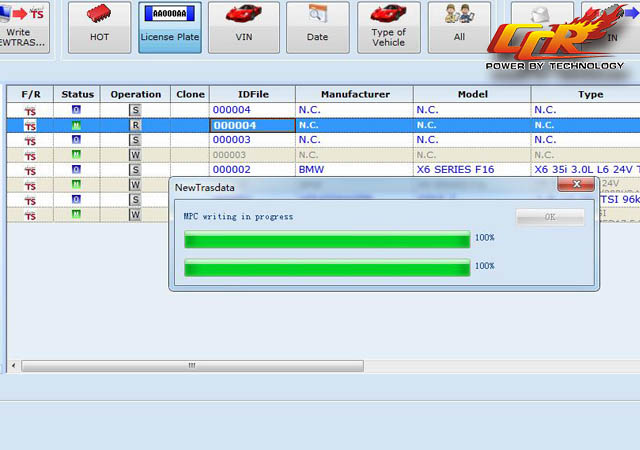The width and height of the screenshot is (640, 450).
Task: Click the green status icon in last row
Action: (76, 214)
